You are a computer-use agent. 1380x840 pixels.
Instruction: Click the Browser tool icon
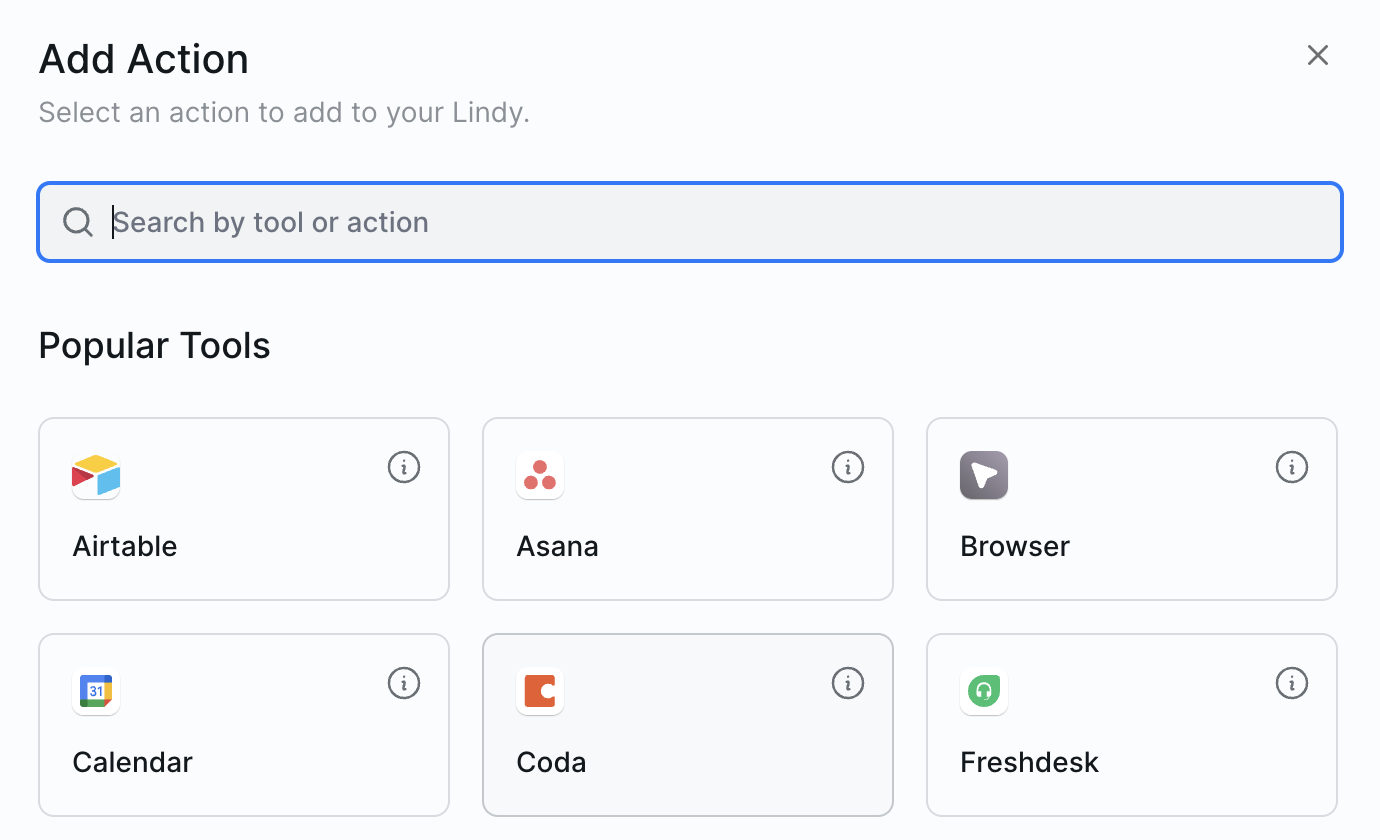click(984, 476)
